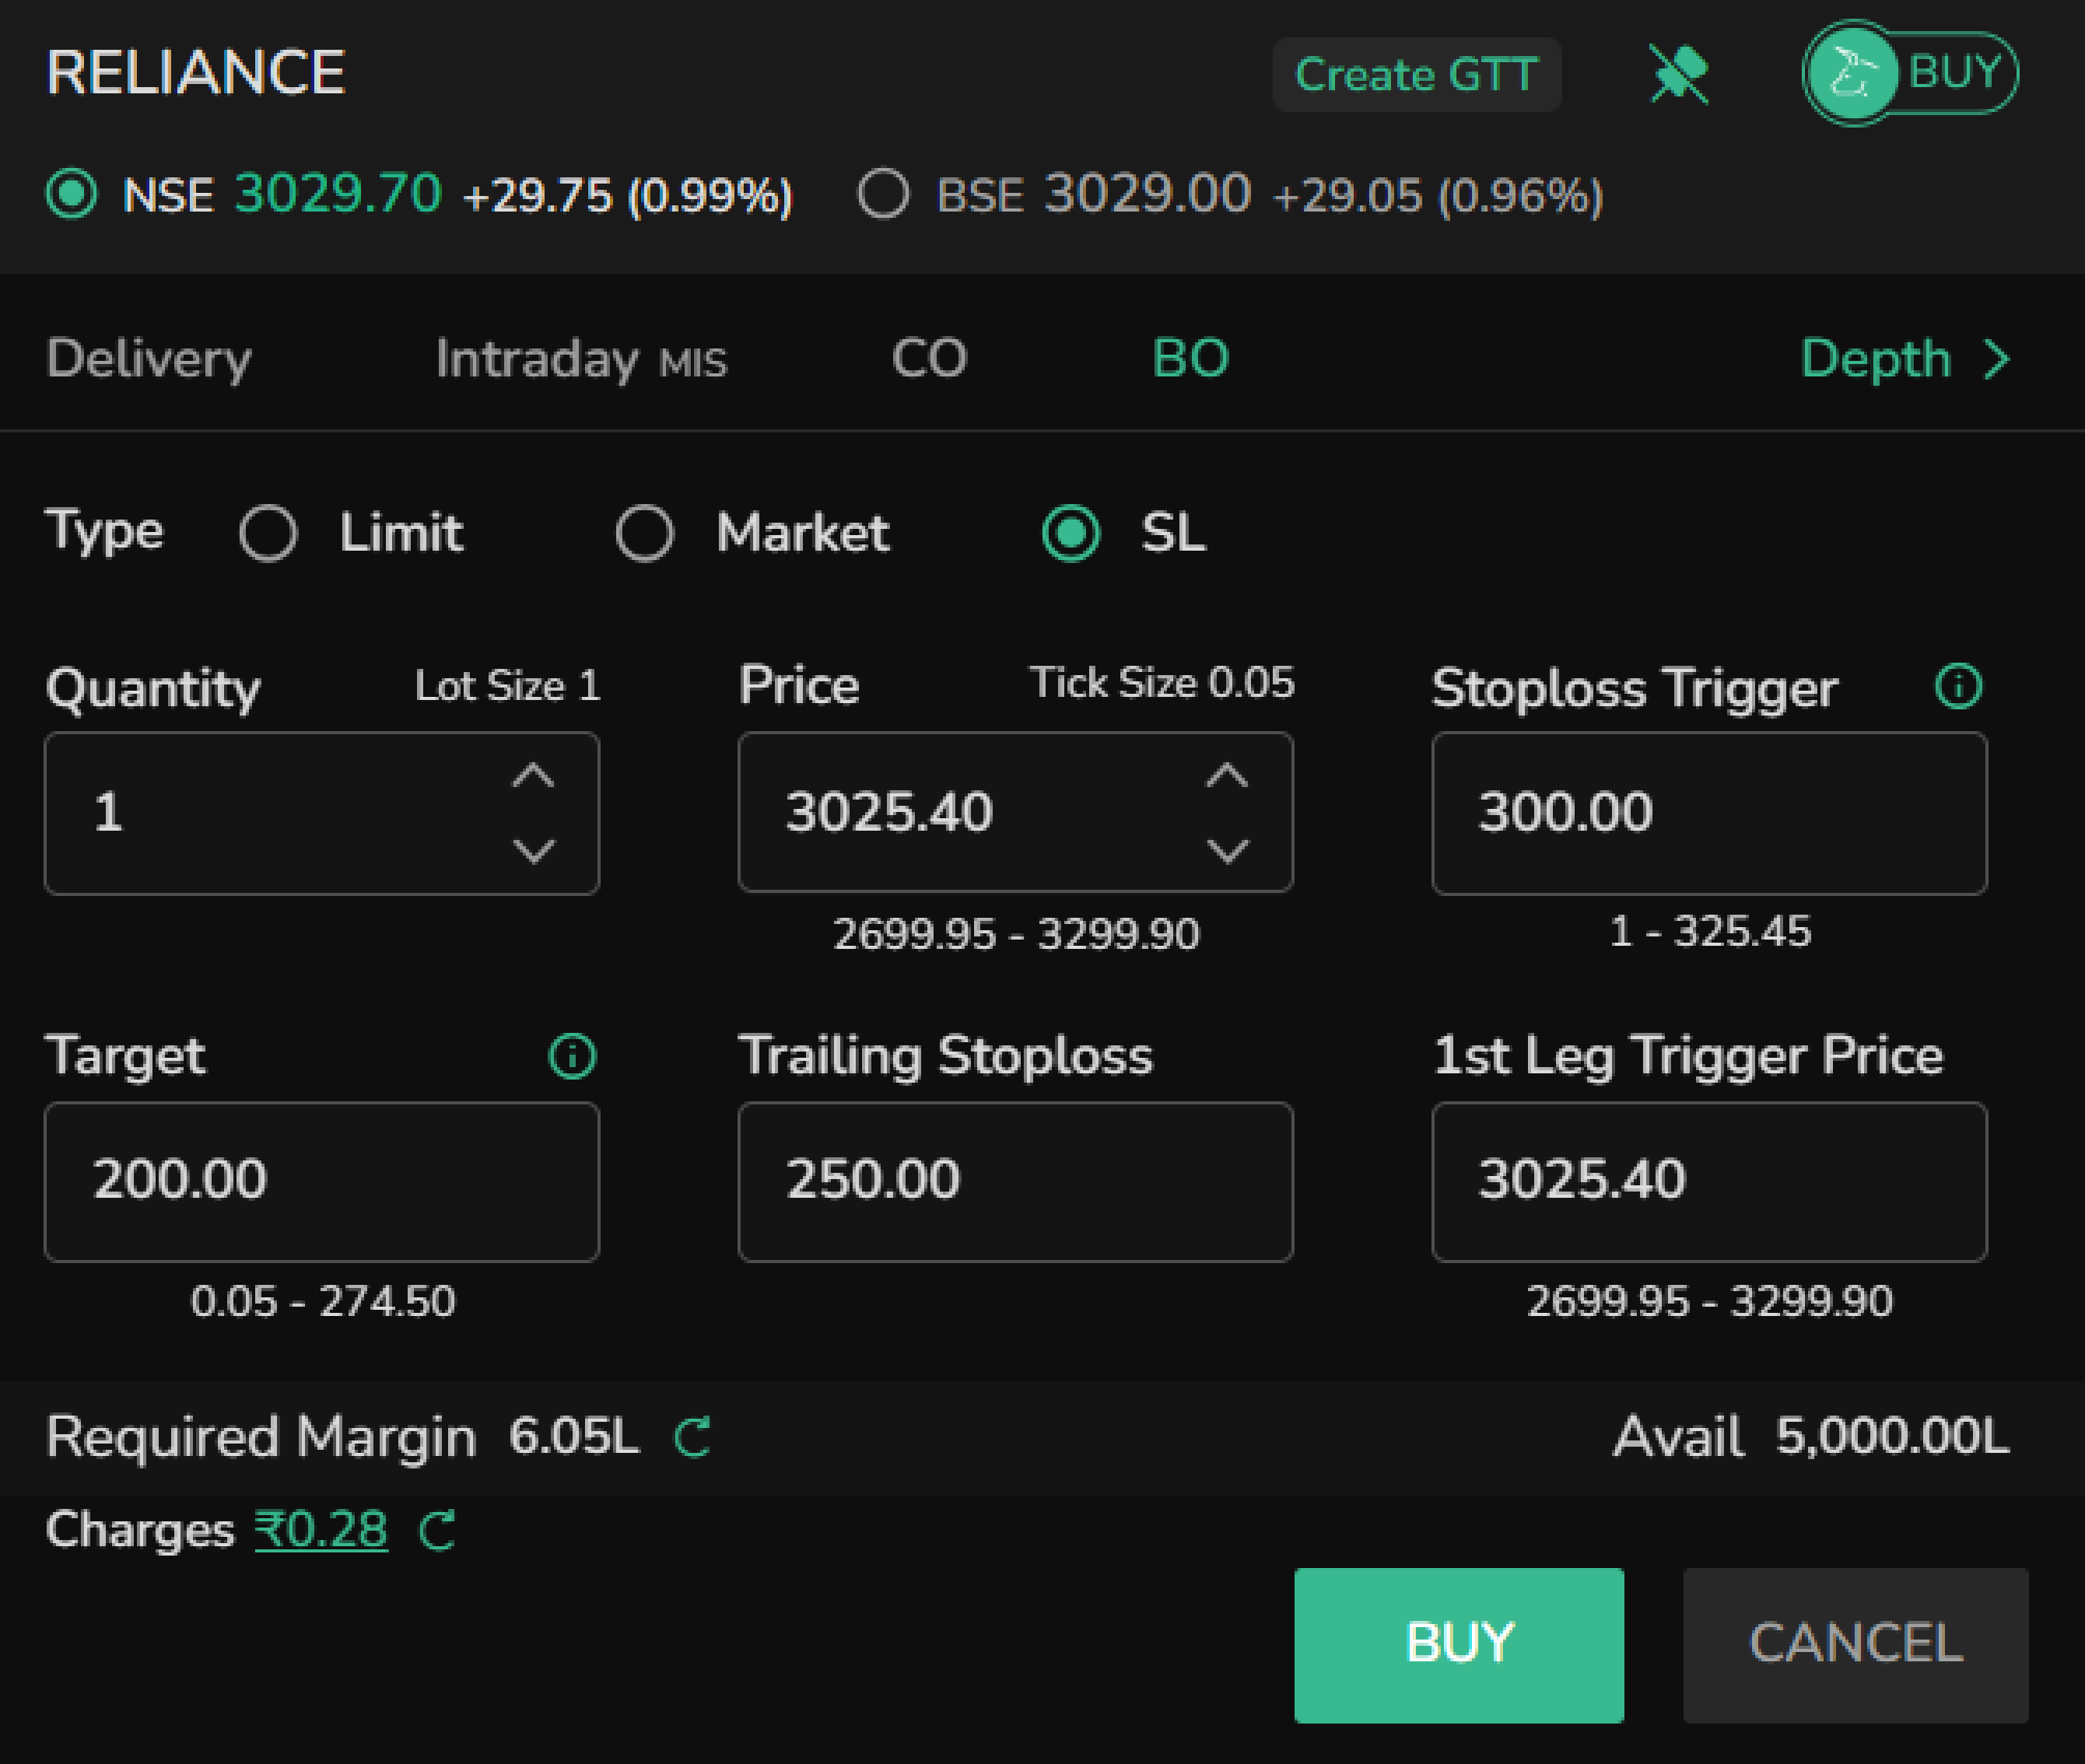Open Target info icon
Image resolution: width=2085 pixels, height=1764 pixels.
point(572,1055)
